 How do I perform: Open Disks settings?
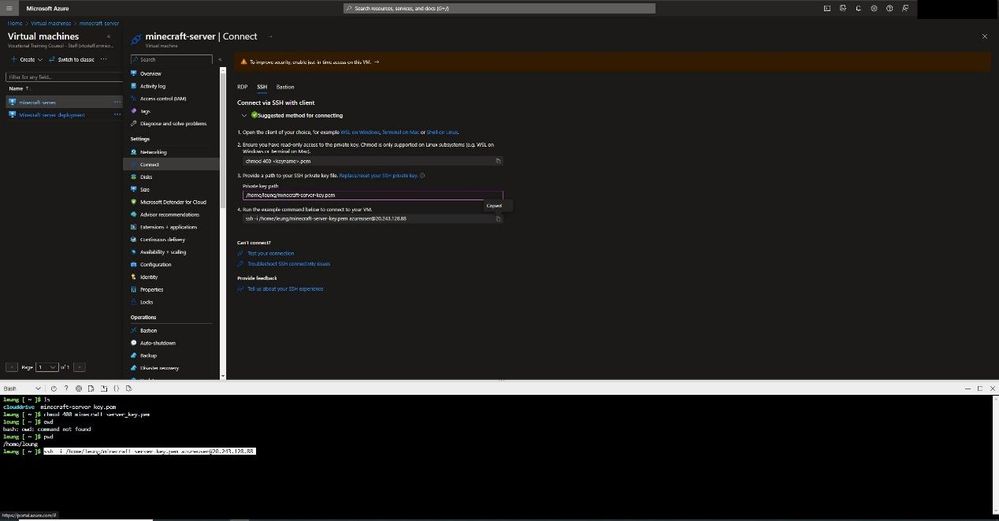click(146, 177)
